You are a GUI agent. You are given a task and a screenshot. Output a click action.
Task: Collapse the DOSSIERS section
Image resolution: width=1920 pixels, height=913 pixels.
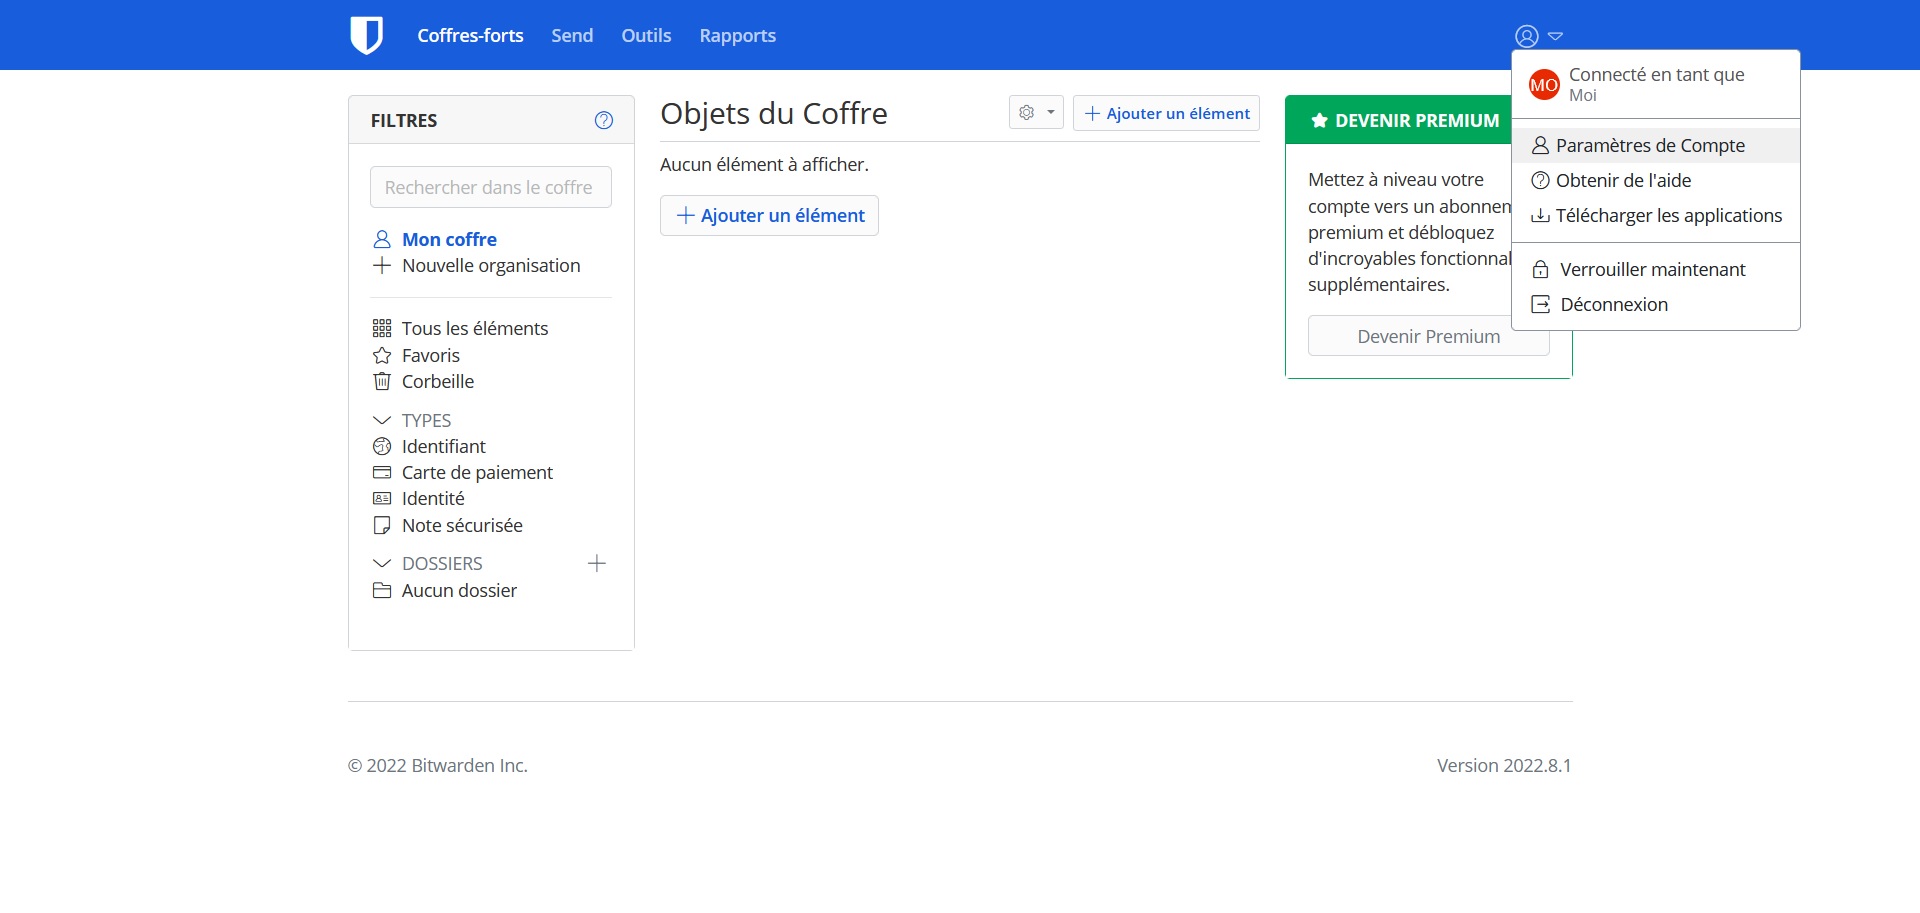coord(382,564)
